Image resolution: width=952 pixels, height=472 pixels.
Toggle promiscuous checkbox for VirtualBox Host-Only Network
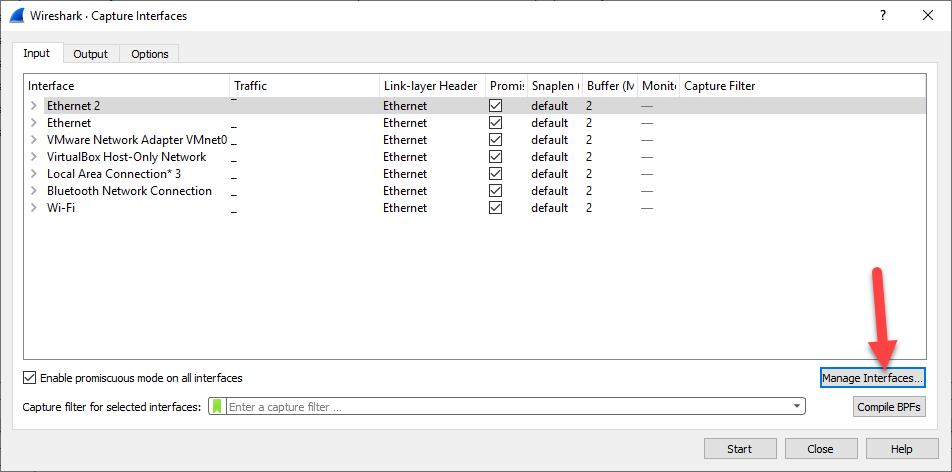(495, 157)
